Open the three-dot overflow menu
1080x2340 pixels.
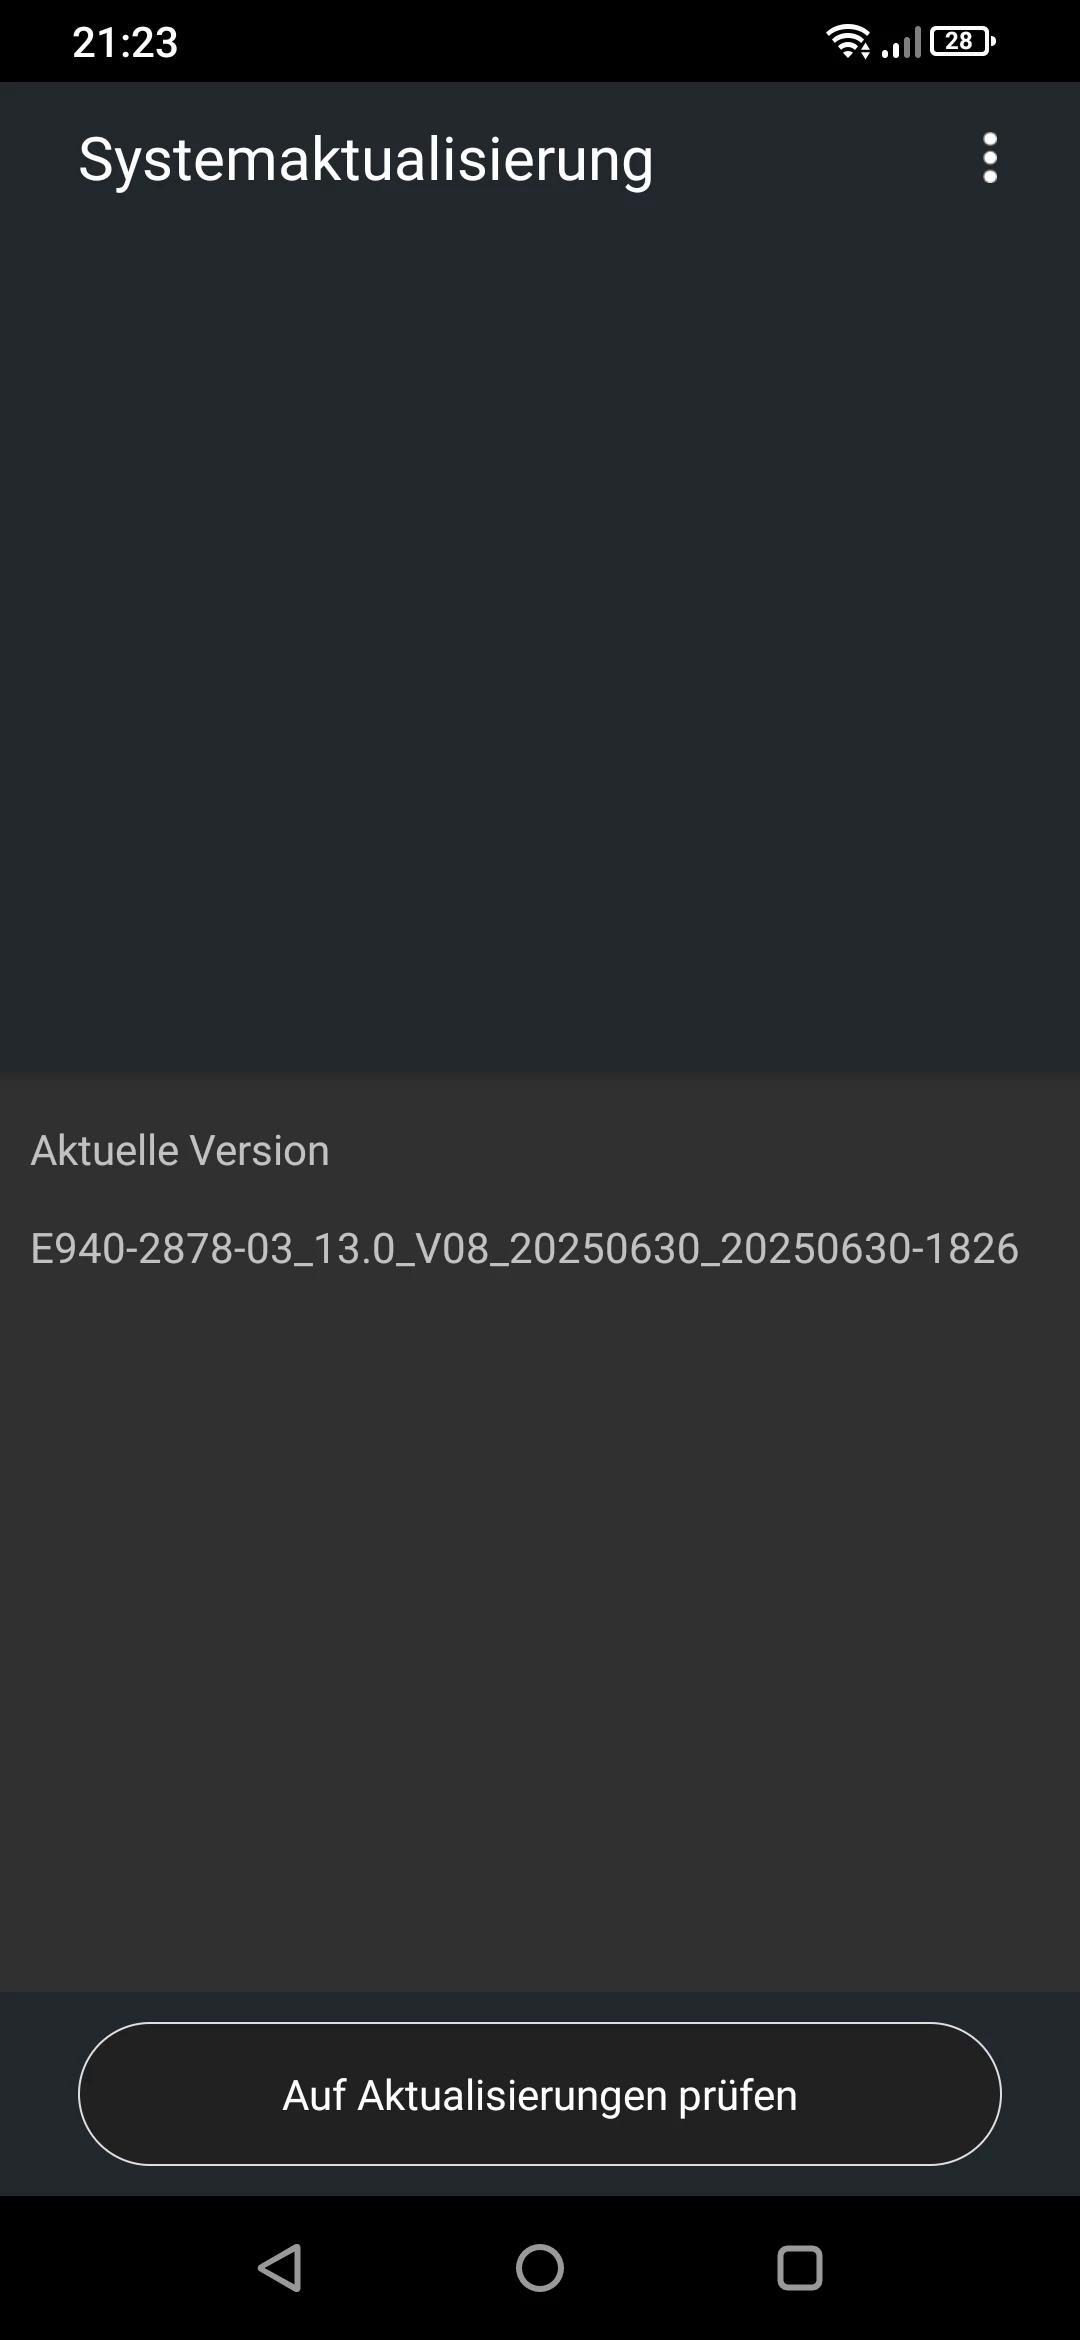[990, 158]
